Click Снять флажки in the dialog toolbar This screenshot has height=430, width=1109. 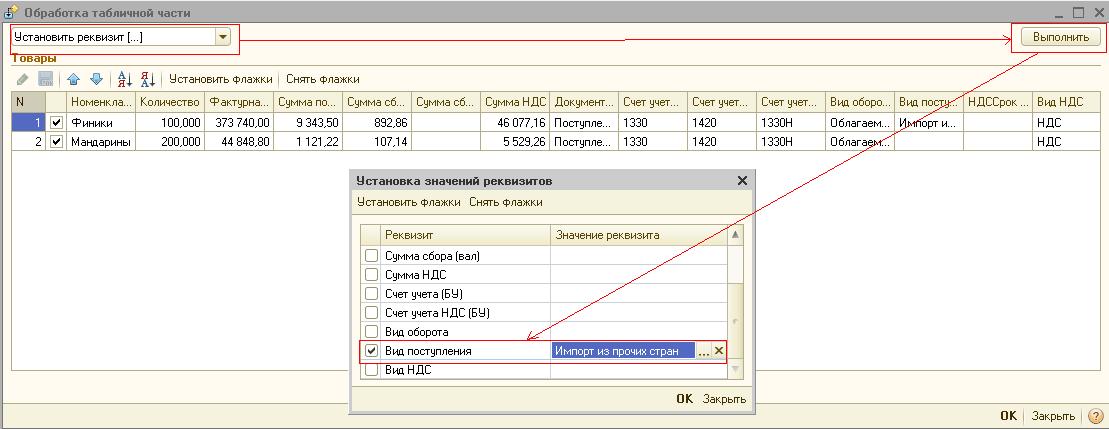(505, 202)
